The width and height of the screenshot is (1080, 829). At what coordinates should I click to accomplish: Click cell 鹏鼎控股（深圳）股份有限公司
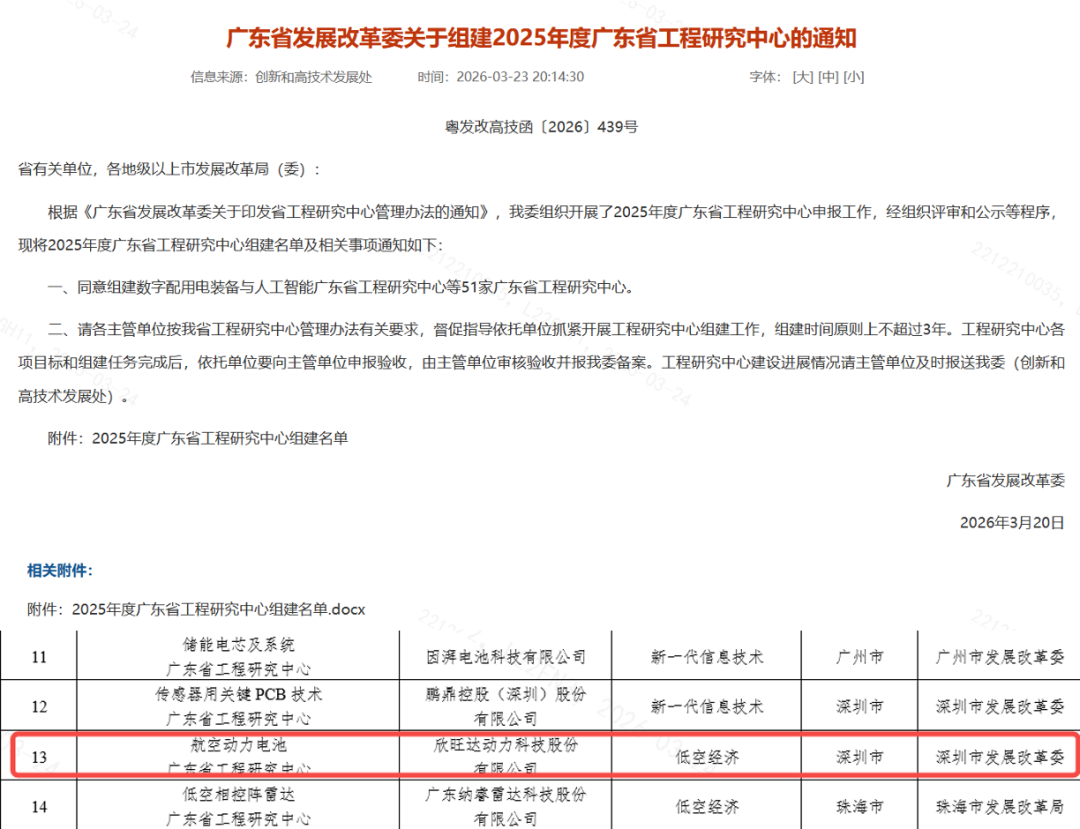[506, 706]
